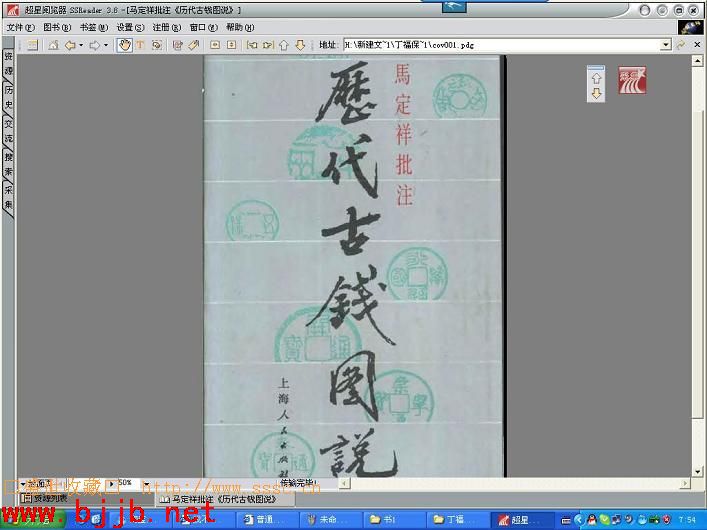Click the yellow down arrow next page

click(300, 45)
